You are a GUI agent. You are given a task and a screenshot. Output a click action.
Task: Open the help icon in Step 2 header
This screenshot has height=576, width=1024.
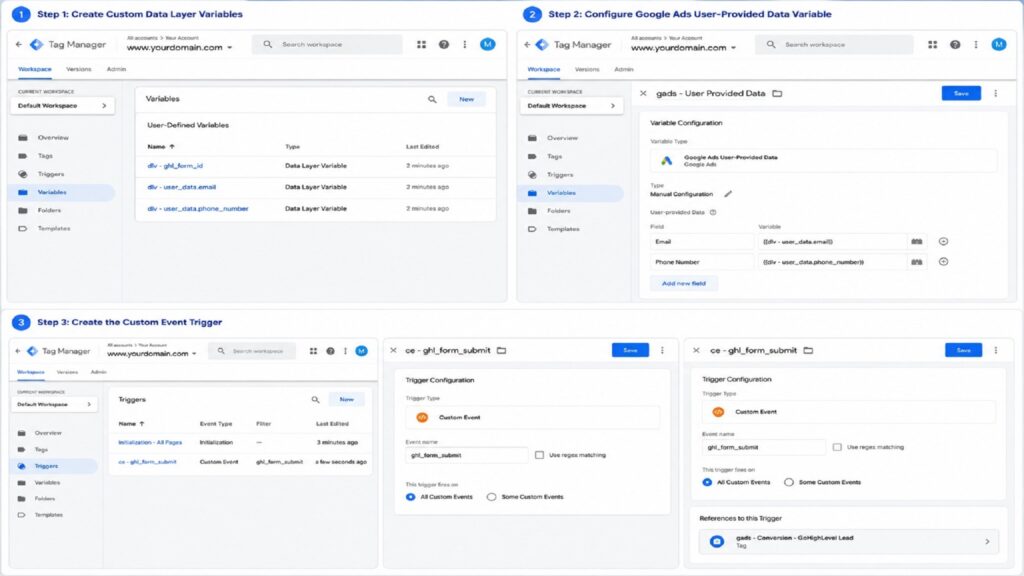click(x=955, y=44)
